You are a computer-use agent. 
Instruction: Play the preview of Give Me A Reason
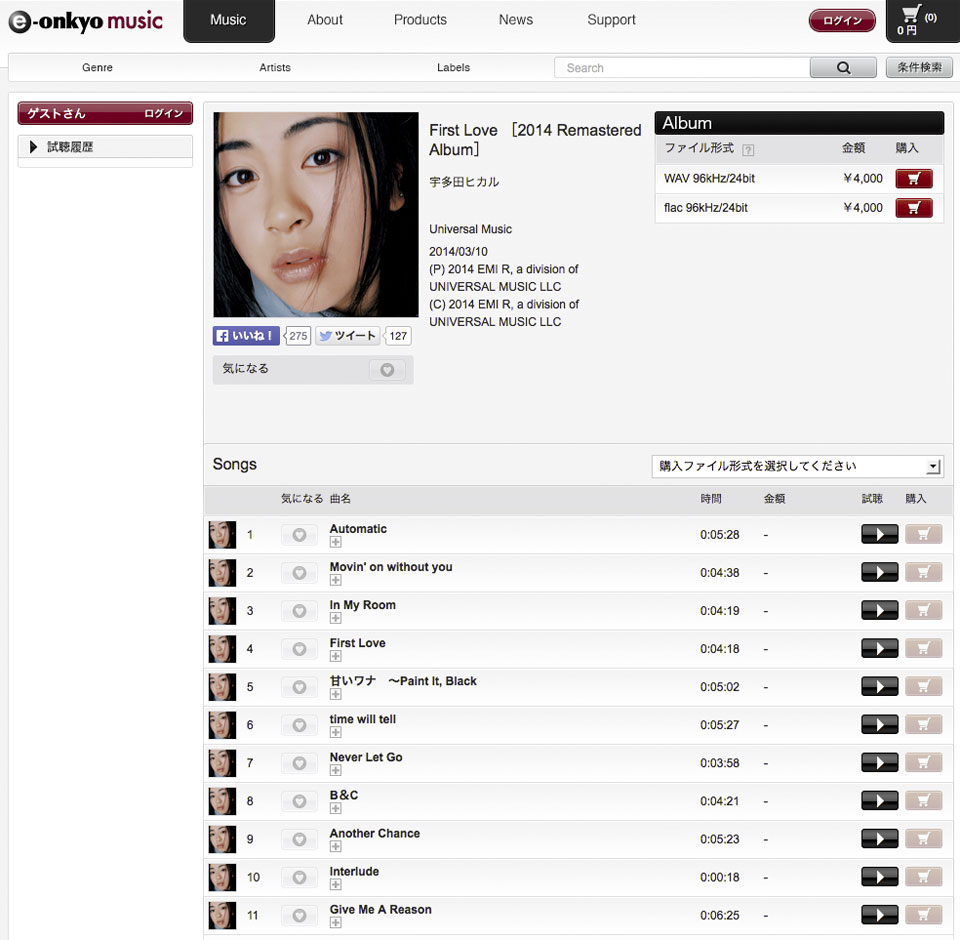pos(879,915)
